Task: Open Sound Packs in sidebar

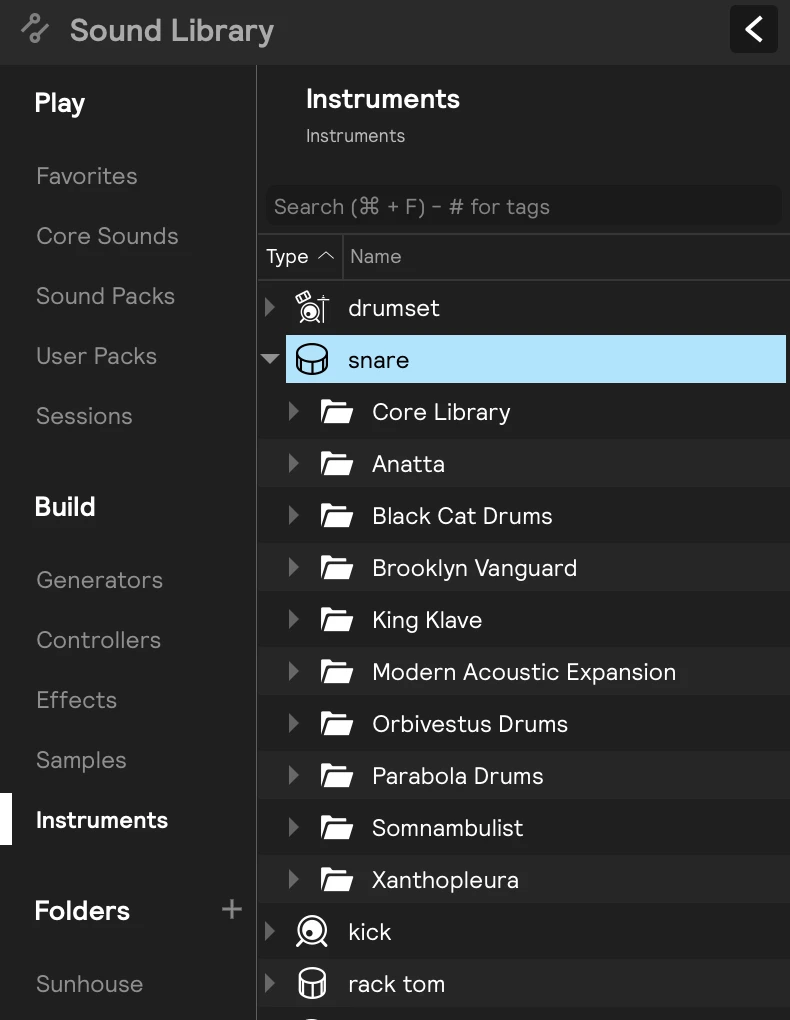Action: coord(105,296)
